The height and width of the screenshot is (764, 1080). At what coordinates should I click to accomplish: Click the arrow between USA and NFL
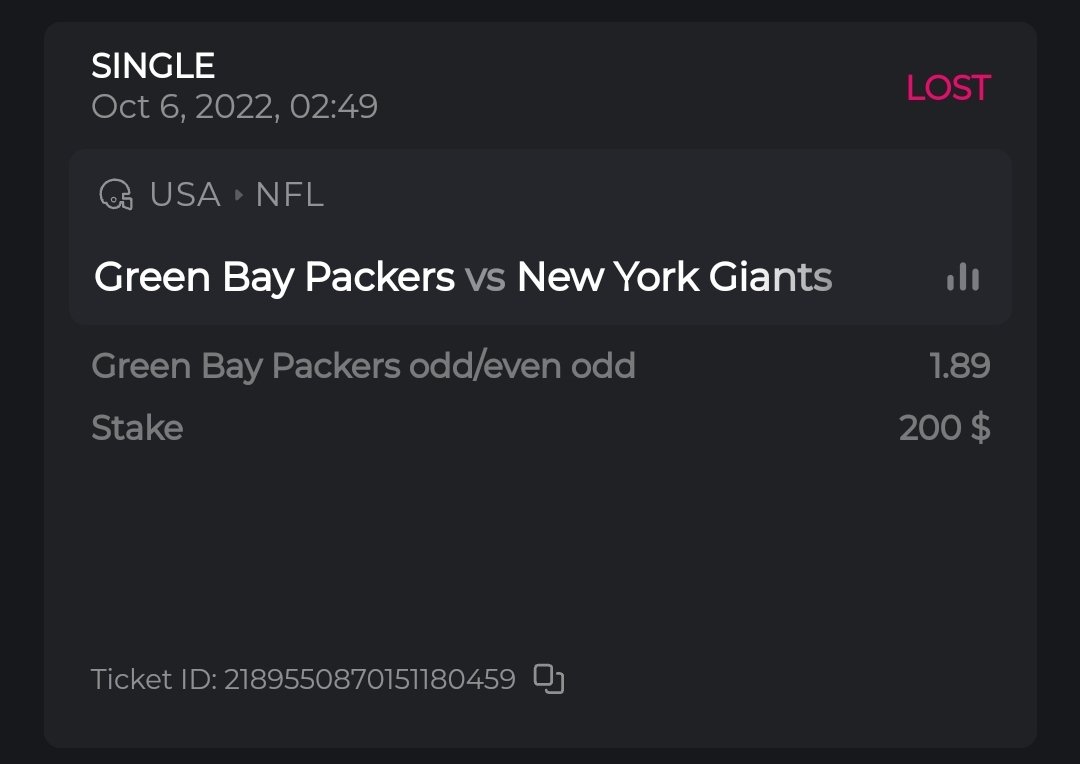238,195
